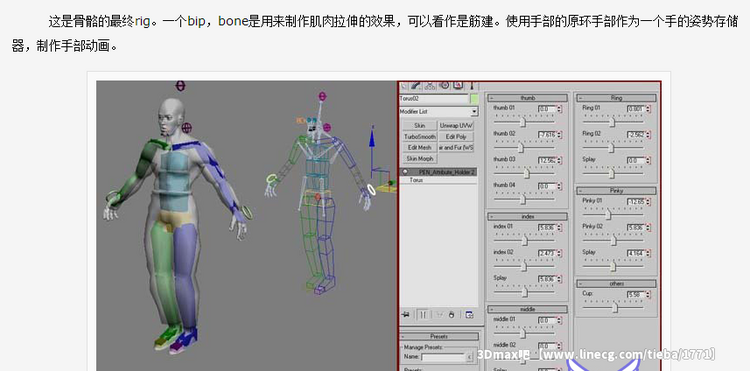Toggle PEN_Attribute_Holder modifier lightbulb
This screenshot has height=371, width=750.
[405, 172]
